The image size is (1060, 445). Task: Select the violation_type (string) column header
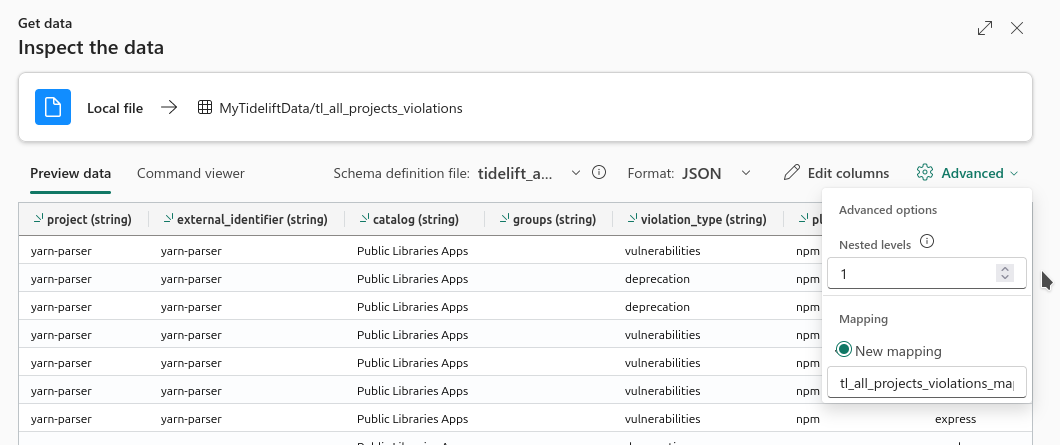tap(698, 219)
